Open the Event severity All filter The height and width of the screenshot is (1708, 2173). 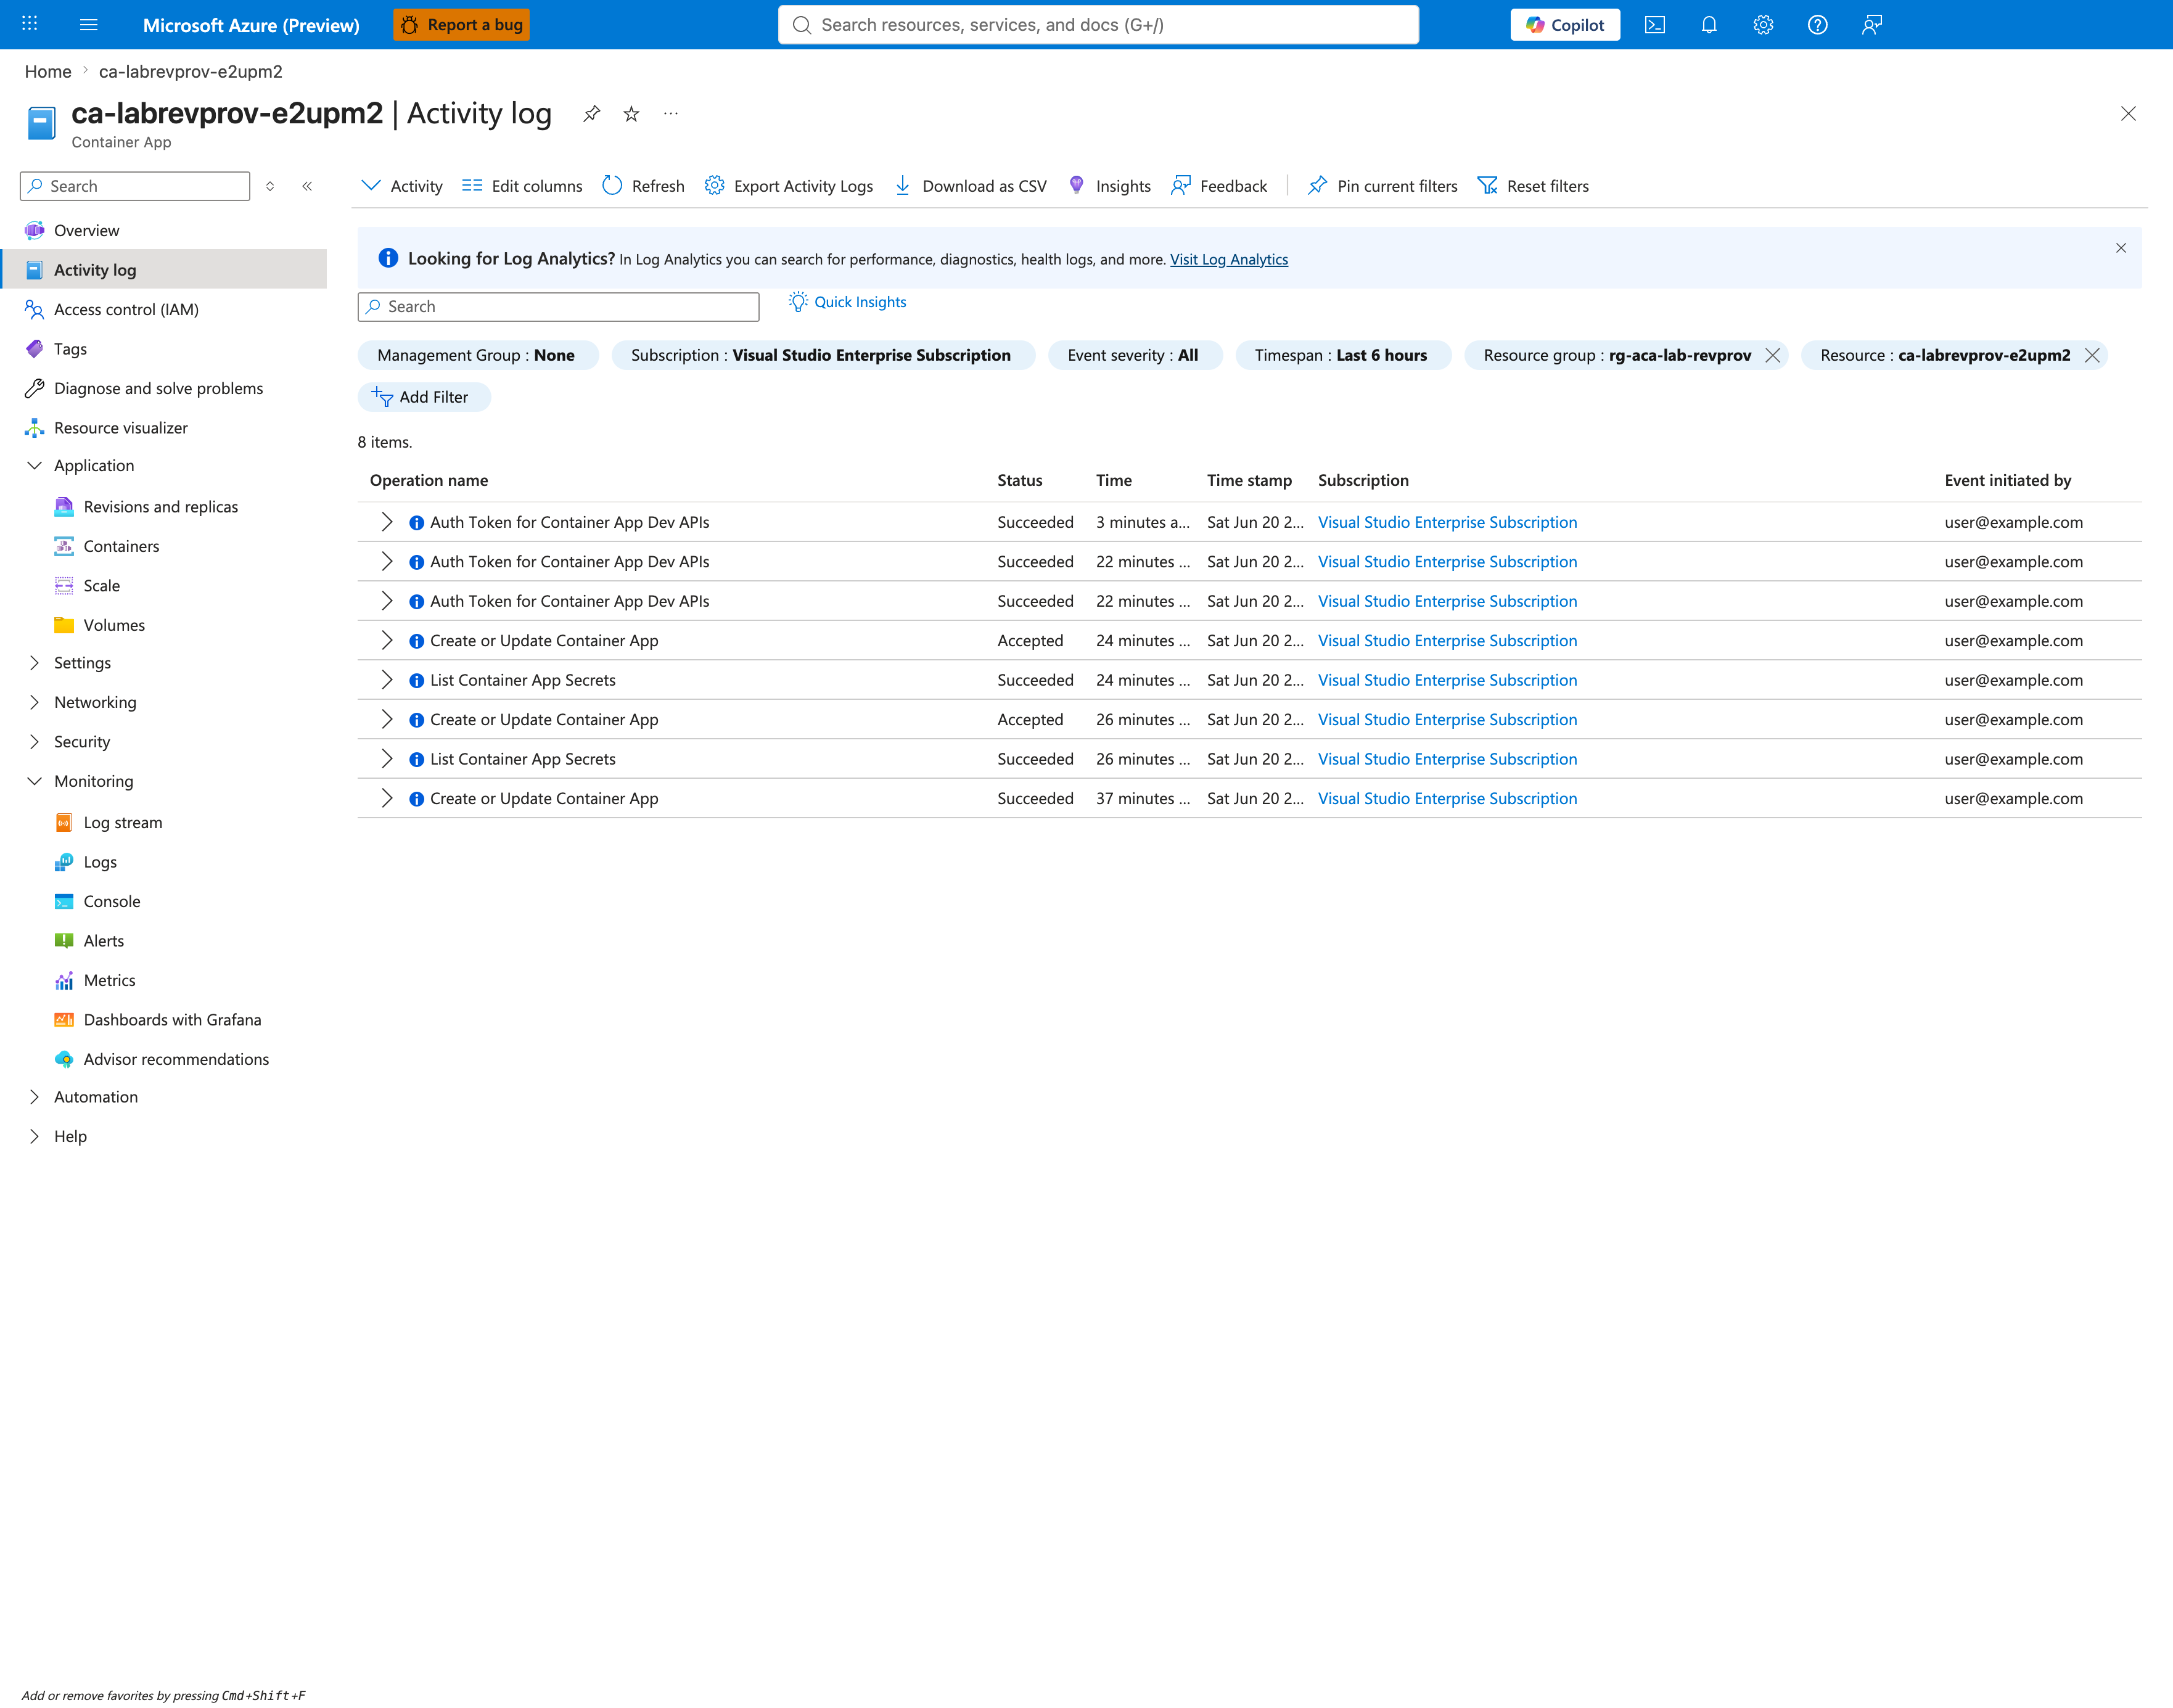[1134, 355]
